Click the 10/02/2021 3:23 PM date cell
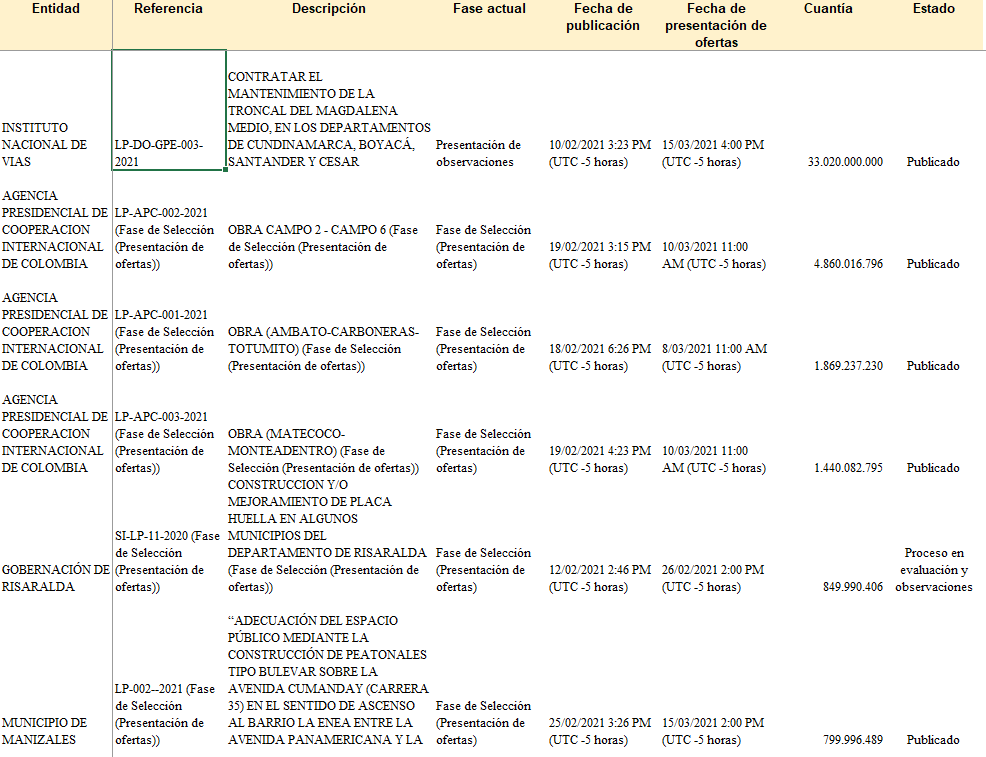 point(599,153)
